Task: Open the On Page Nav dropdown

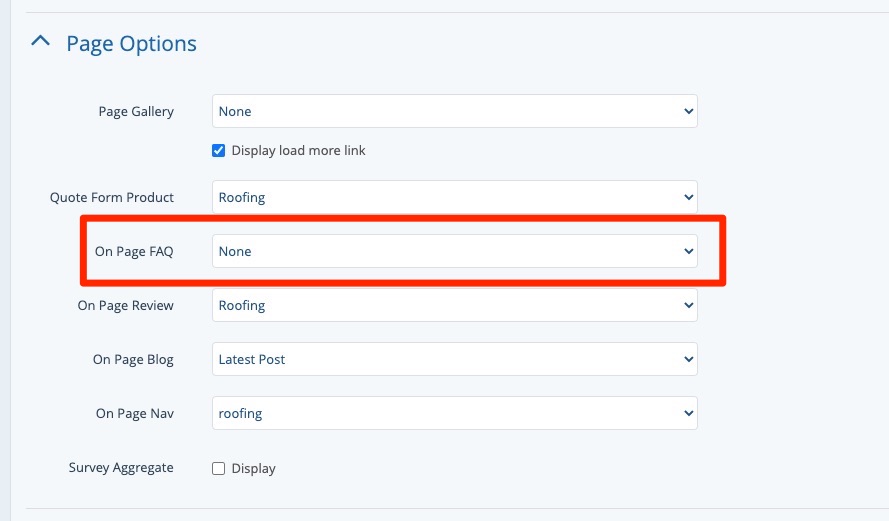Action: click(454, 413)
